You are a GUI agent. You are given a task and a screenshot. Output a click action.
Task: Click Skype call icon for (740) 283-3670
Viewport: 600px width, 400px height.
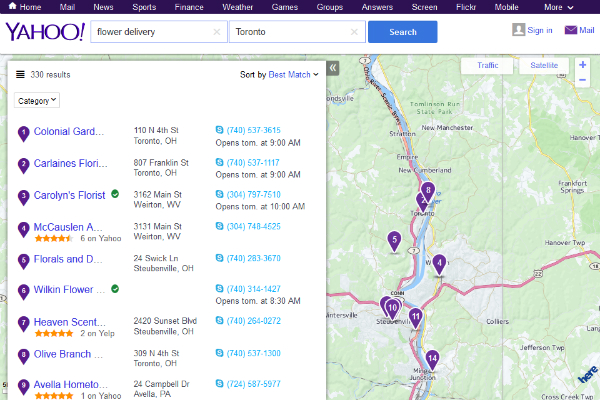[219, 258]
